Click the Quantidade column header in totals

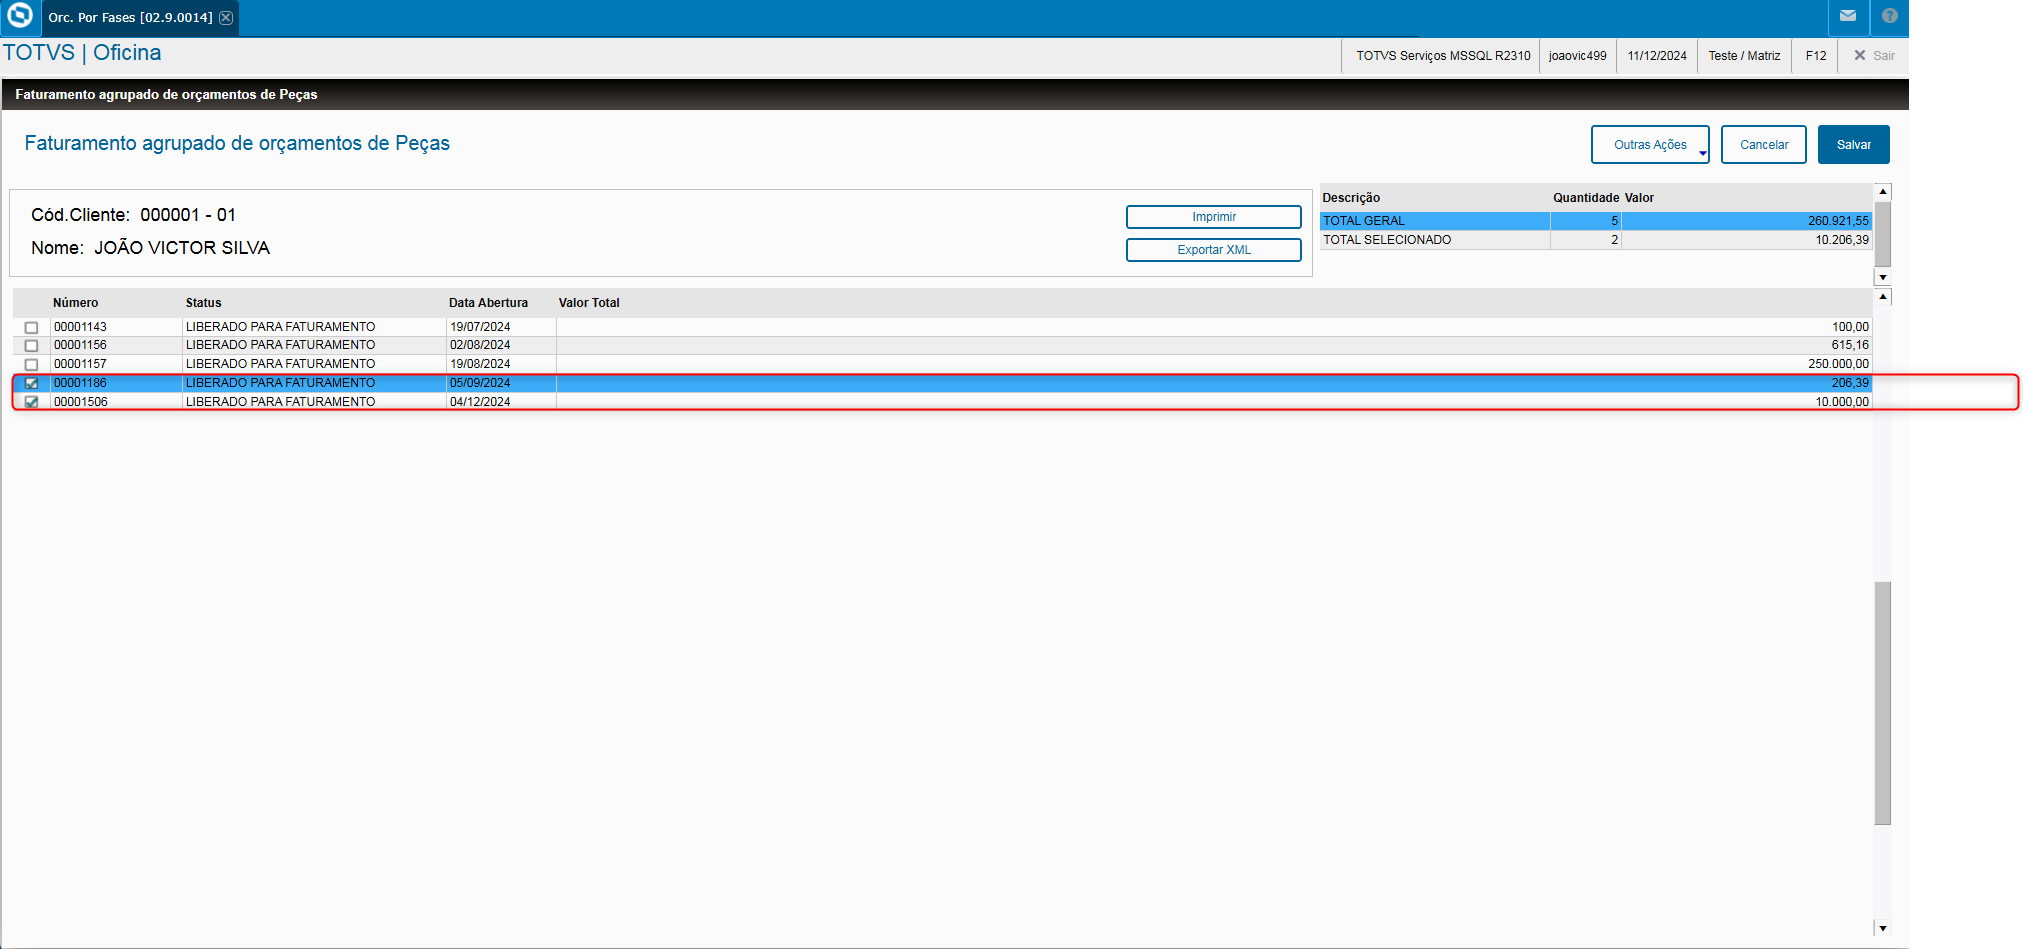pyautogui.click(x=1586, y=198)
